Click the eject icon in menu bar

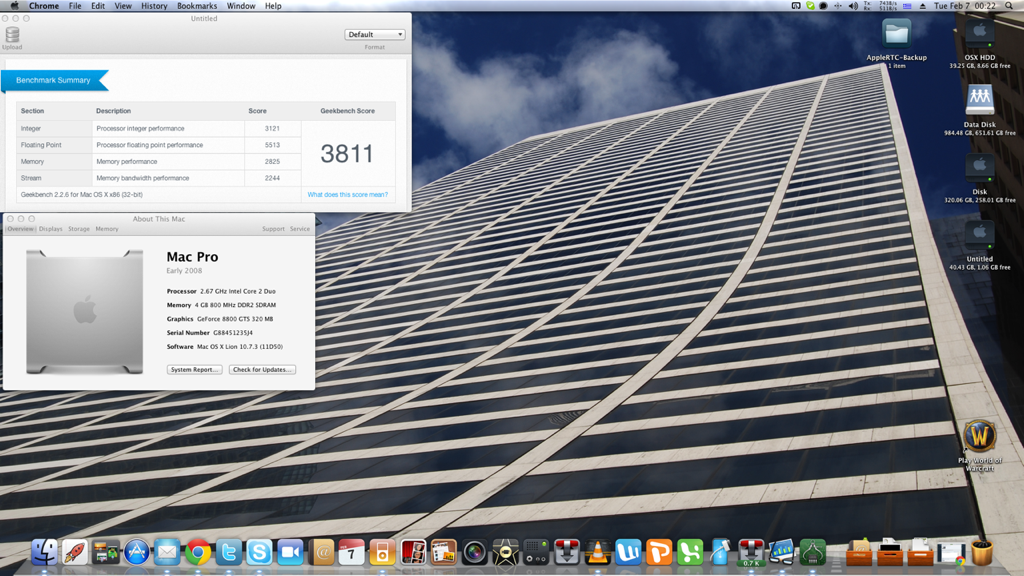coord(923,6)
